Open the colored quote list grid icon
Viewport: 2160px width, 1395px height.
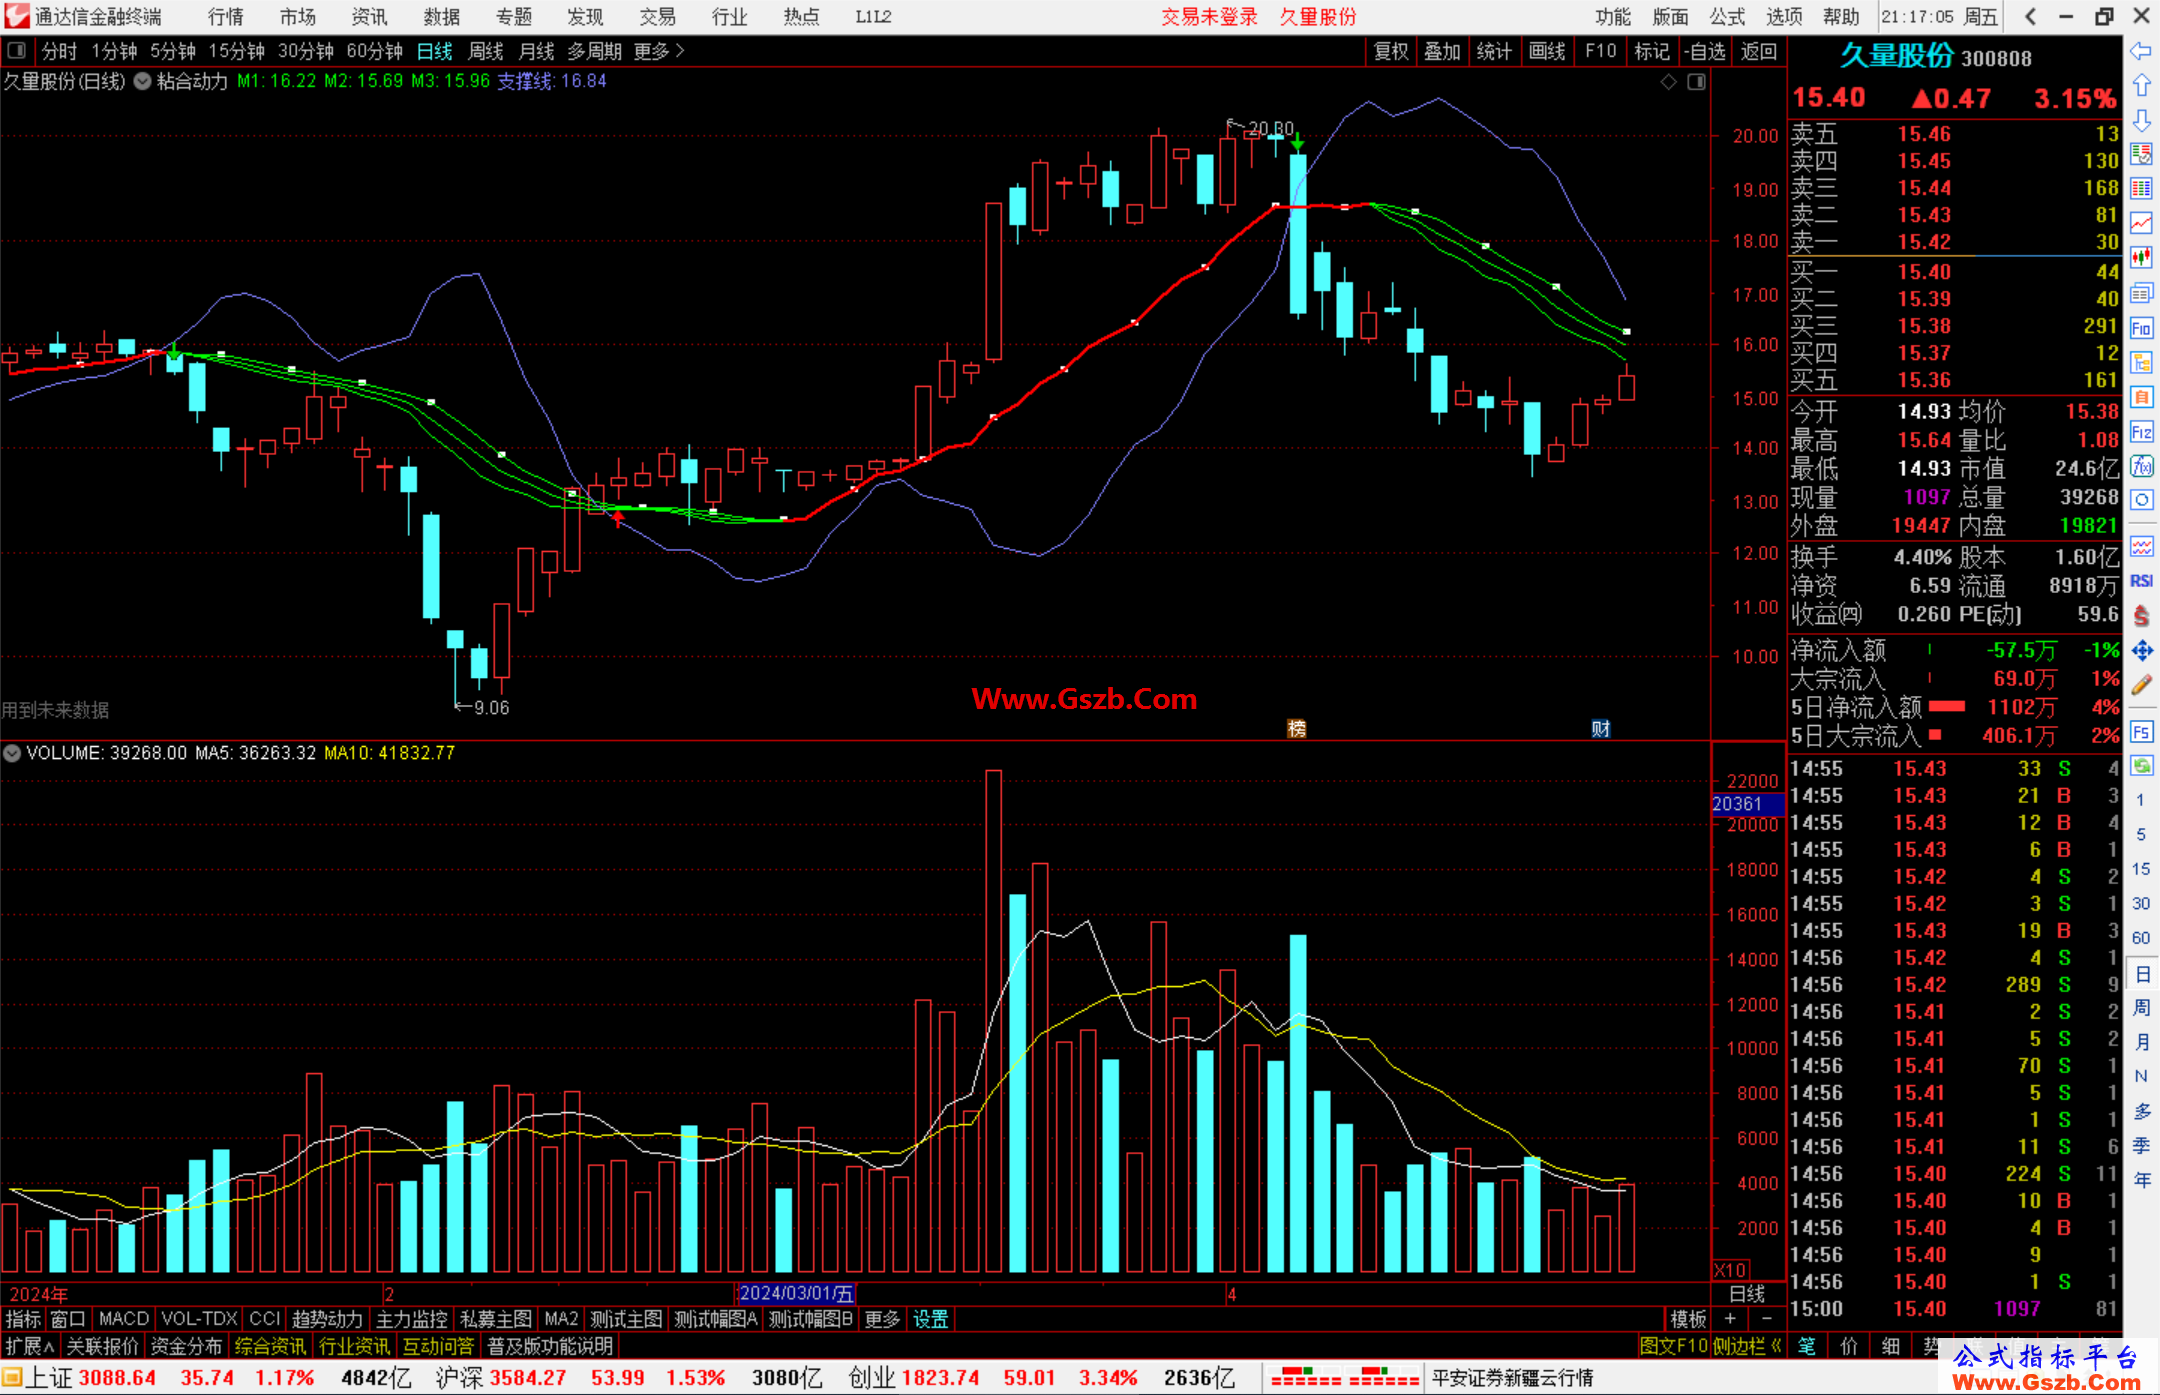click(x=2141, y=188)
